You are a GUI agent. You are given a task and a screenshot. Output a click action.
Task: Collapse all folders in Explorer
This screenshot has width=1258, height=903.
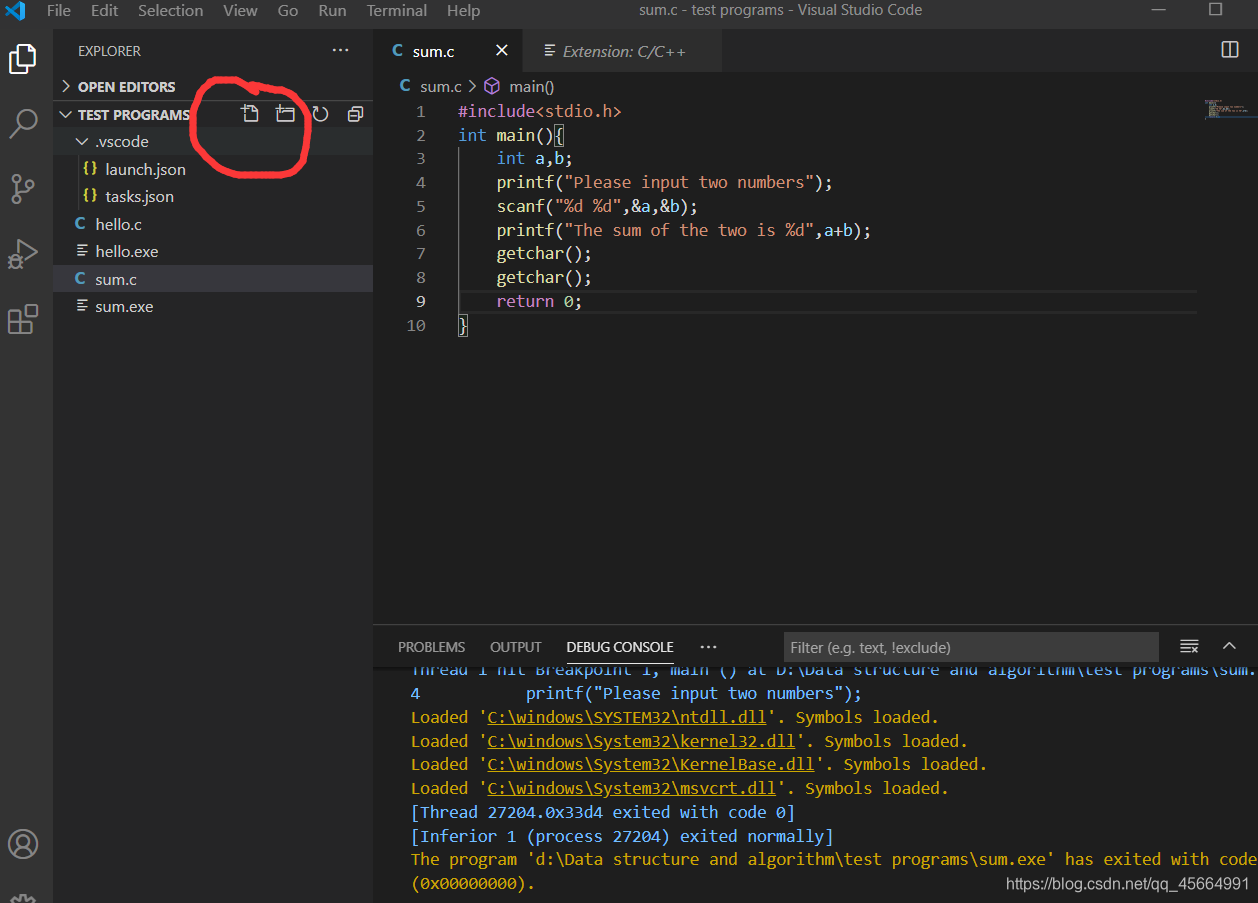(x=355, y=114)
